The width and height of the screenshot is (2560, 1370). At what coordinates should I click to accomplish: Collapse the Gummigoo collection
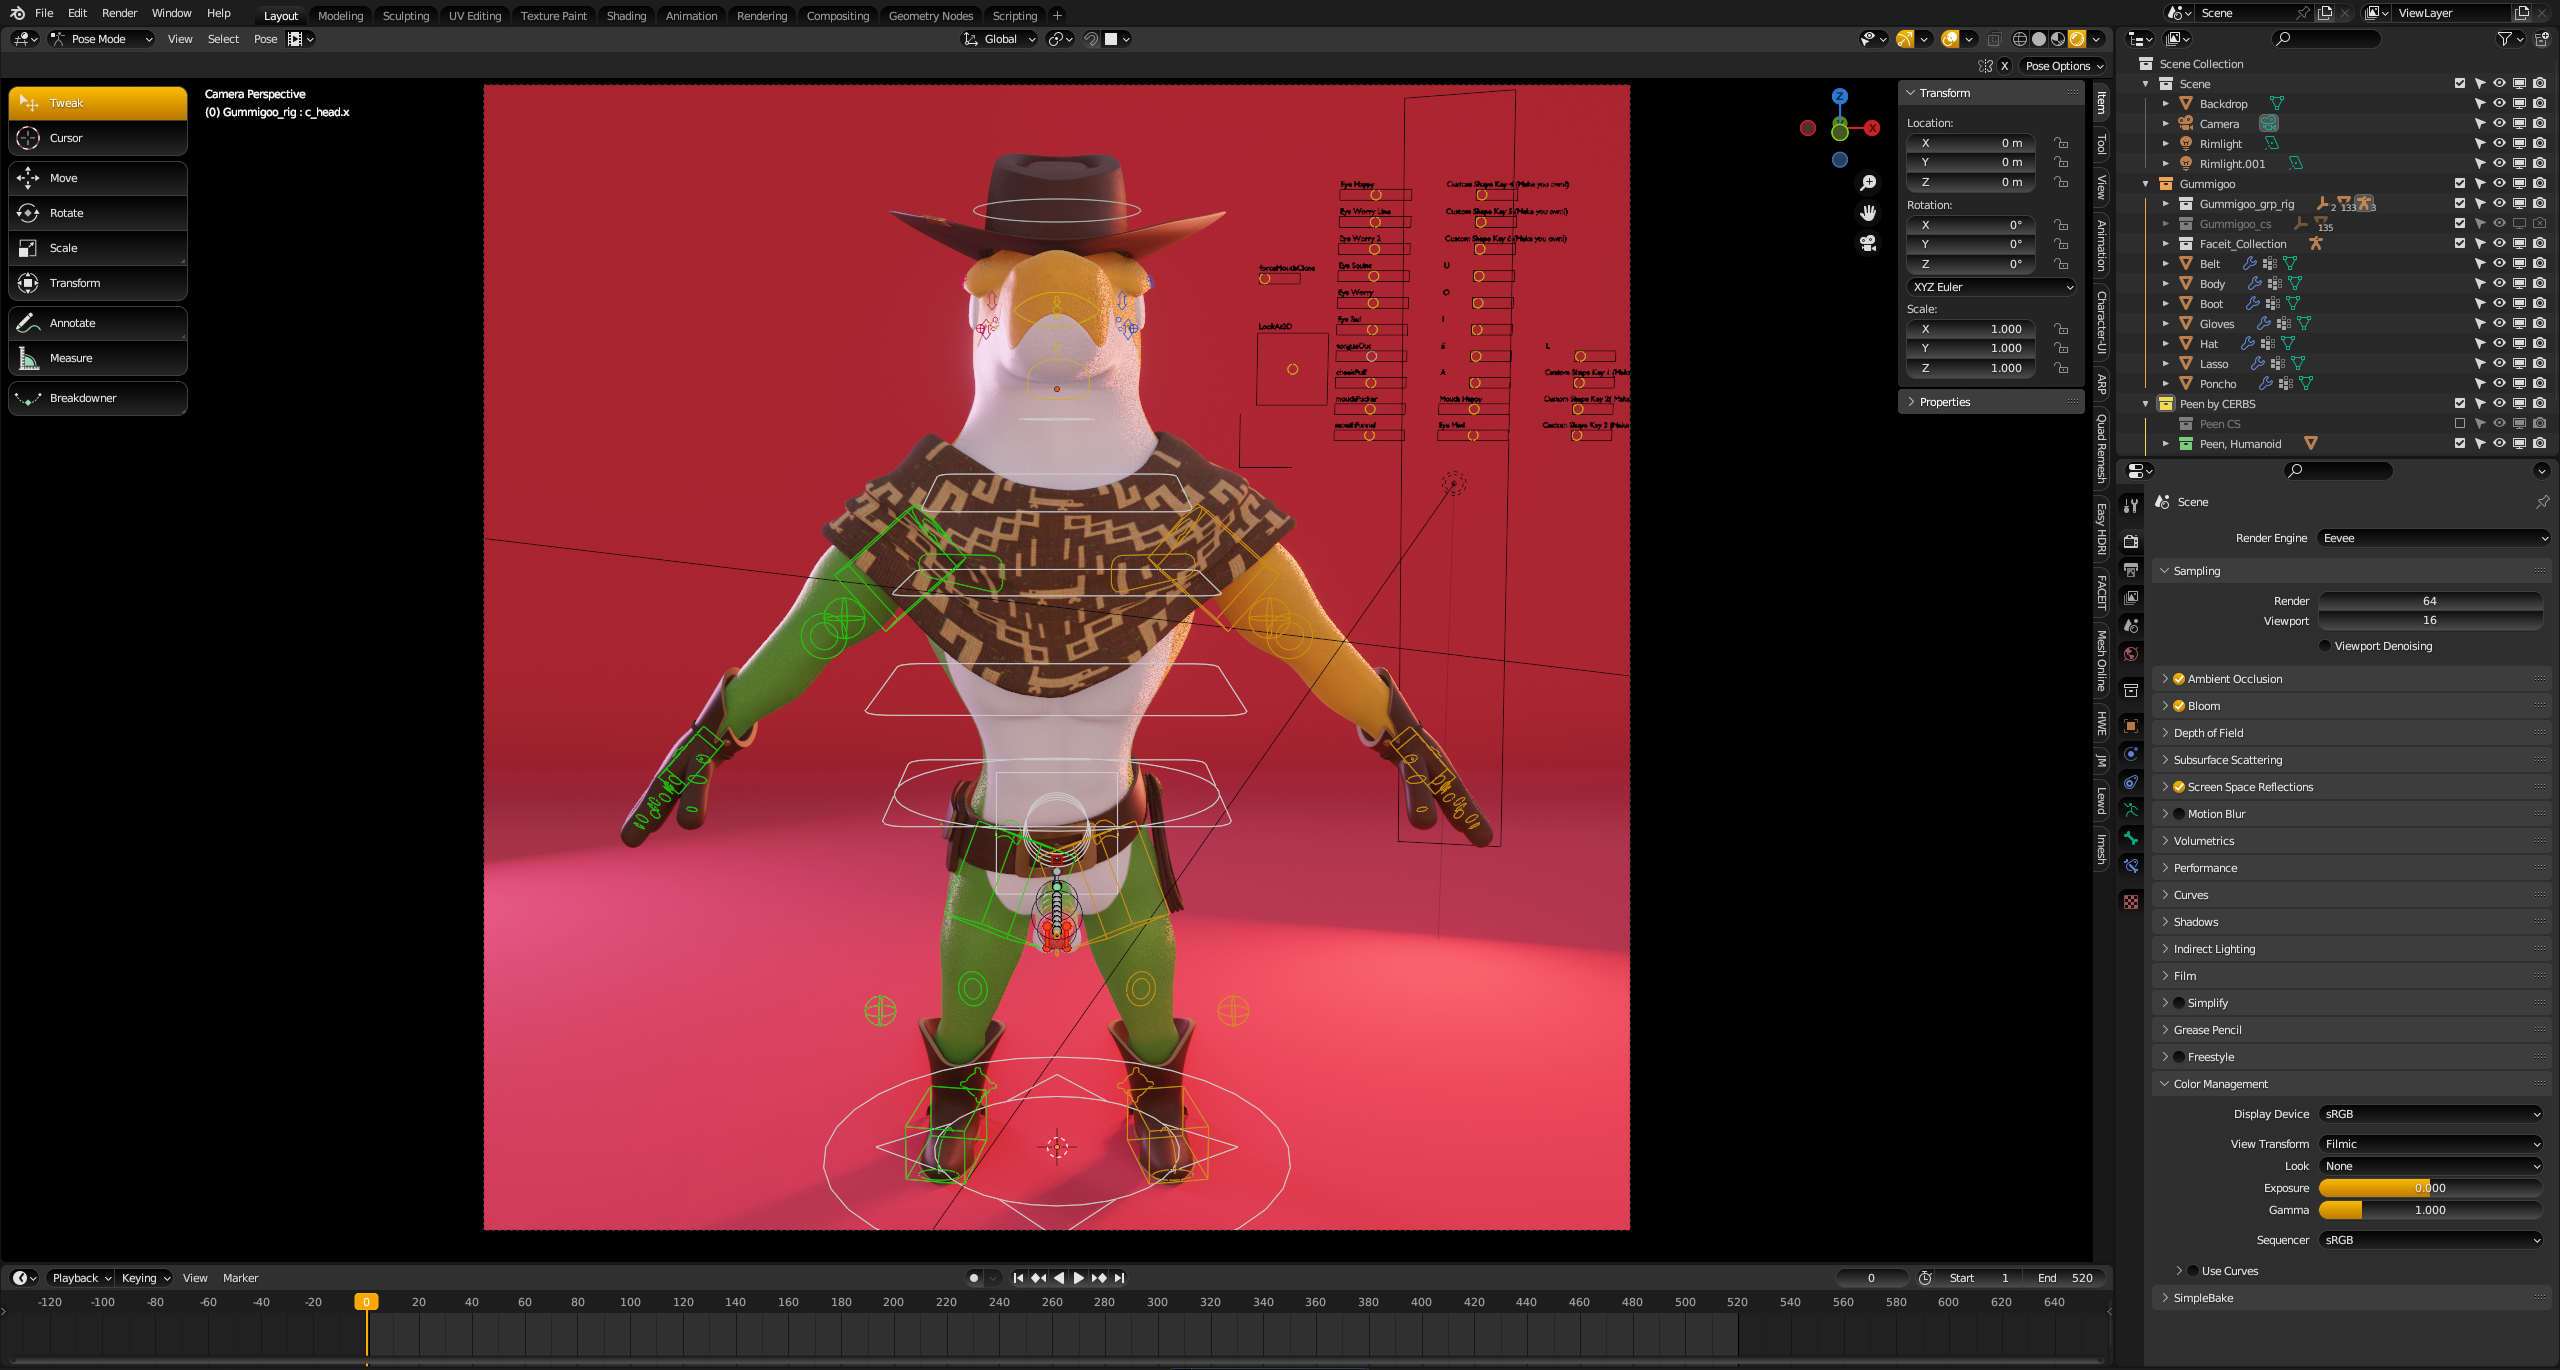coord(2146,184)
